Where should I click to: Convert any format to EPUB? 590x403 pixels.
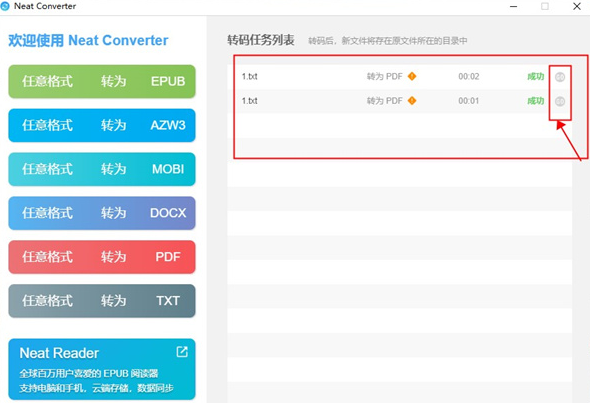tap(102, 81)
